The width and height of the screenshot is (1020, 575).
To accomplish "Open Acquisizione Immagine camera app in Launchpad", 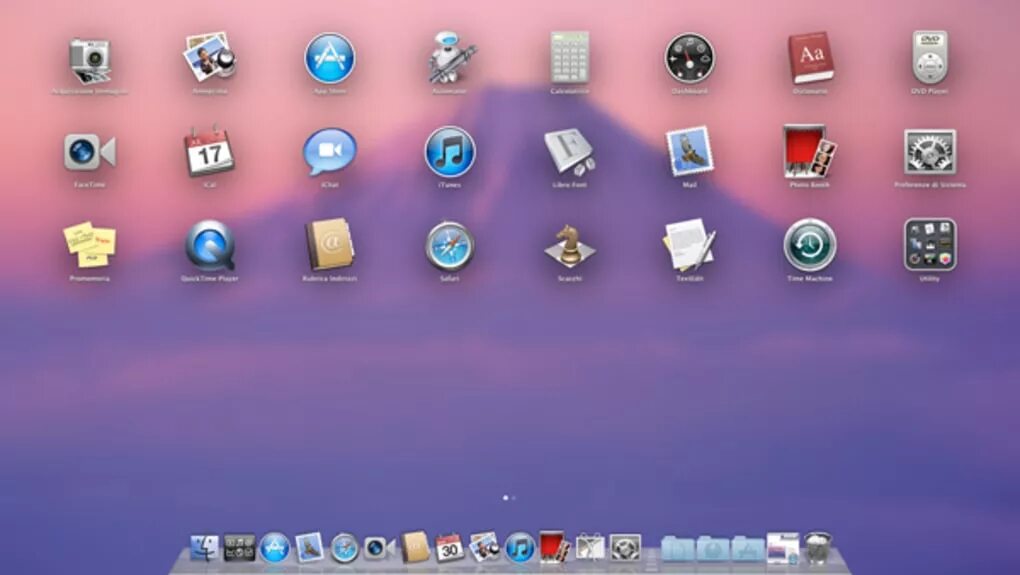I will [x=90, y=60].
